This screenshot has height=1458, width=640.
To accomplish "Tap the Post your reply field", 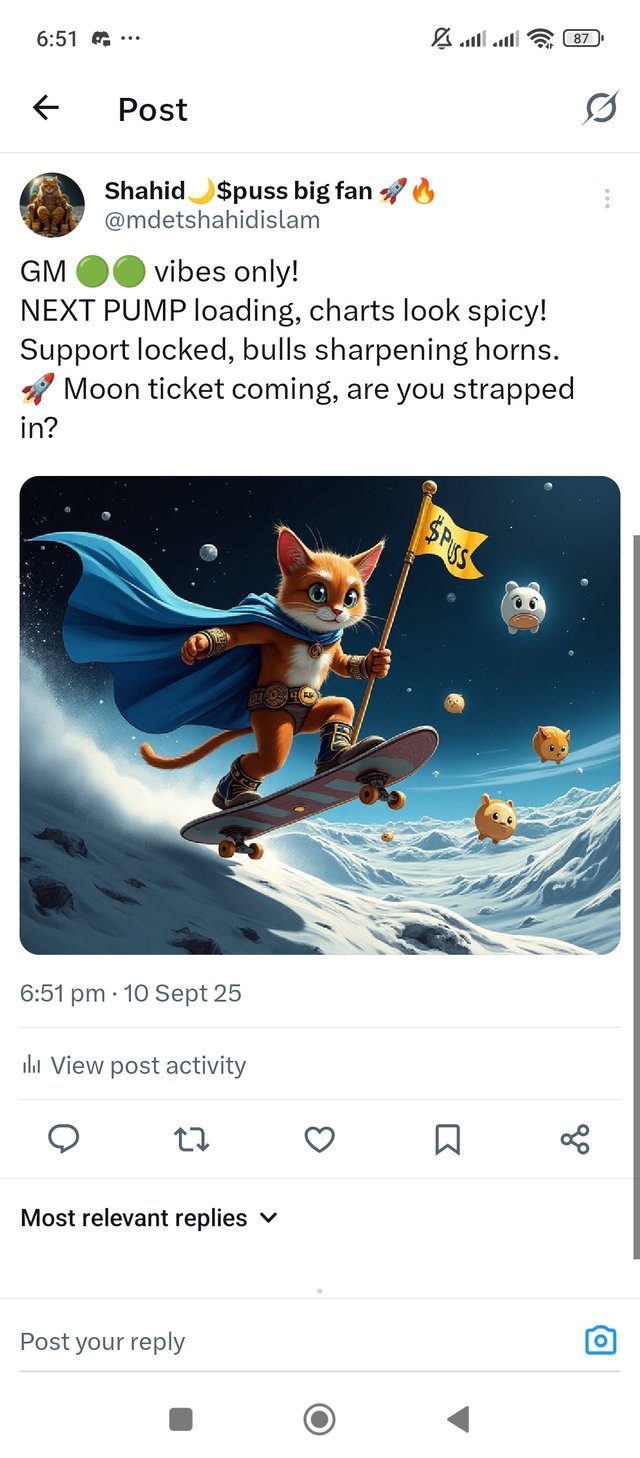I will click(290, 1341).
